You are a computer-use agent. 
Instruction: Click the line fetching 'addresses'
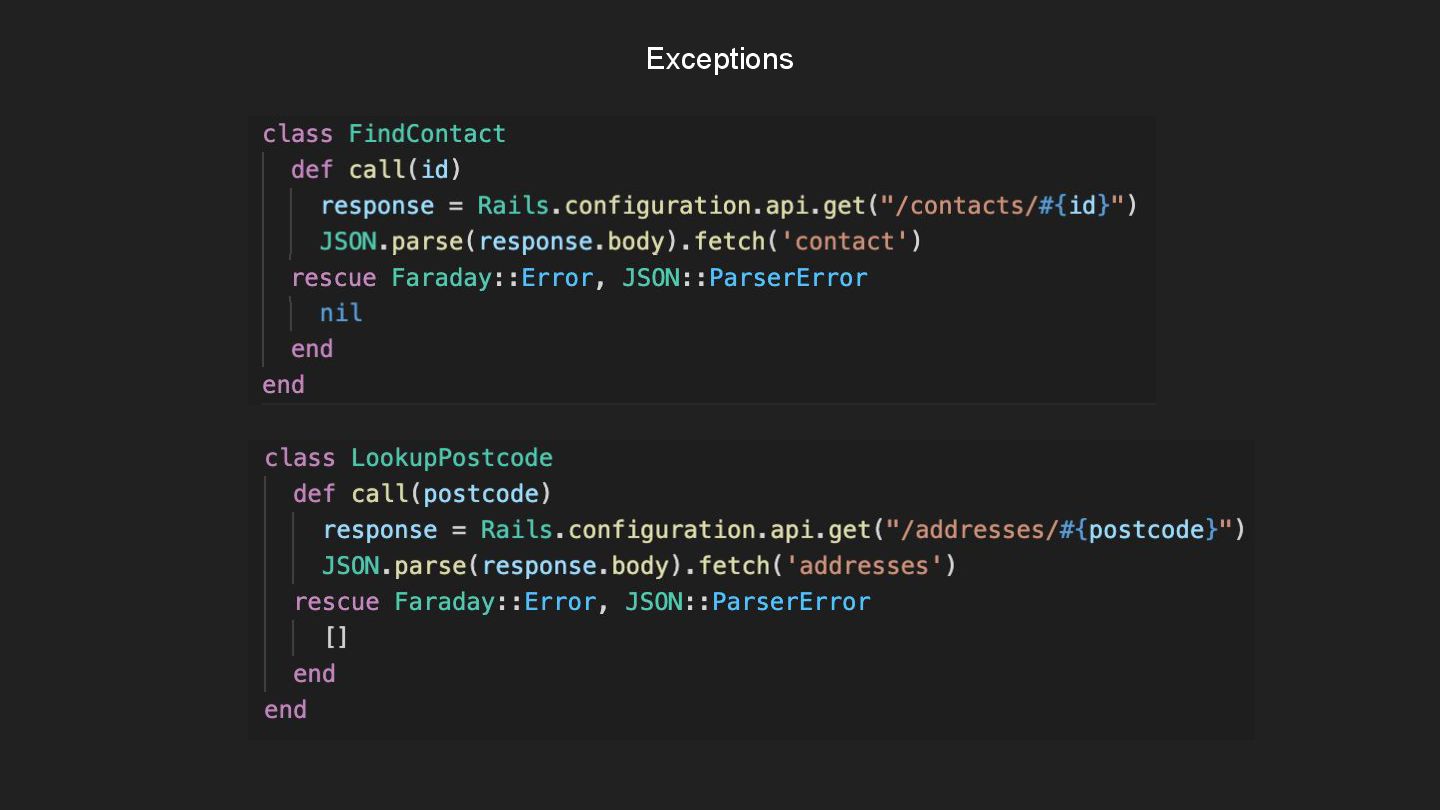pyautogui.click(x=639, y=566)
